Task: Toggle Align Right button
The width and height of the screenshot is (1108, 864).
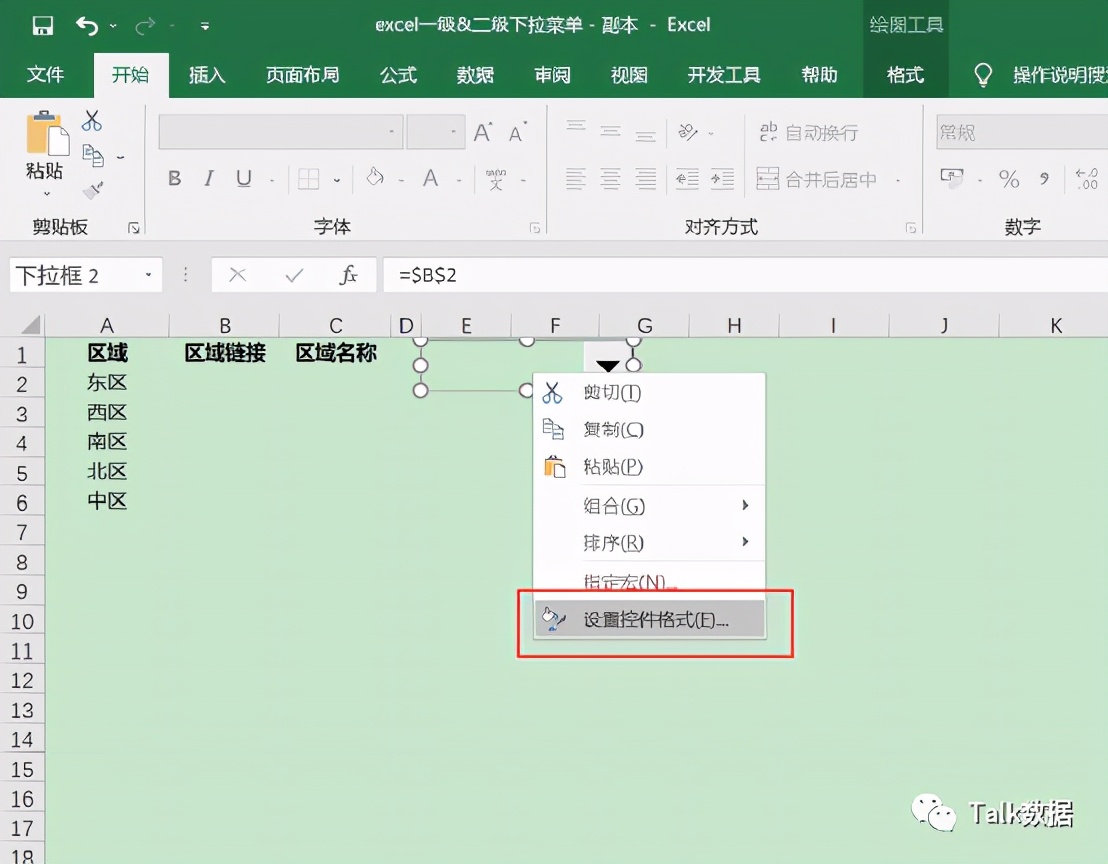Action: [x=645, y=179]
